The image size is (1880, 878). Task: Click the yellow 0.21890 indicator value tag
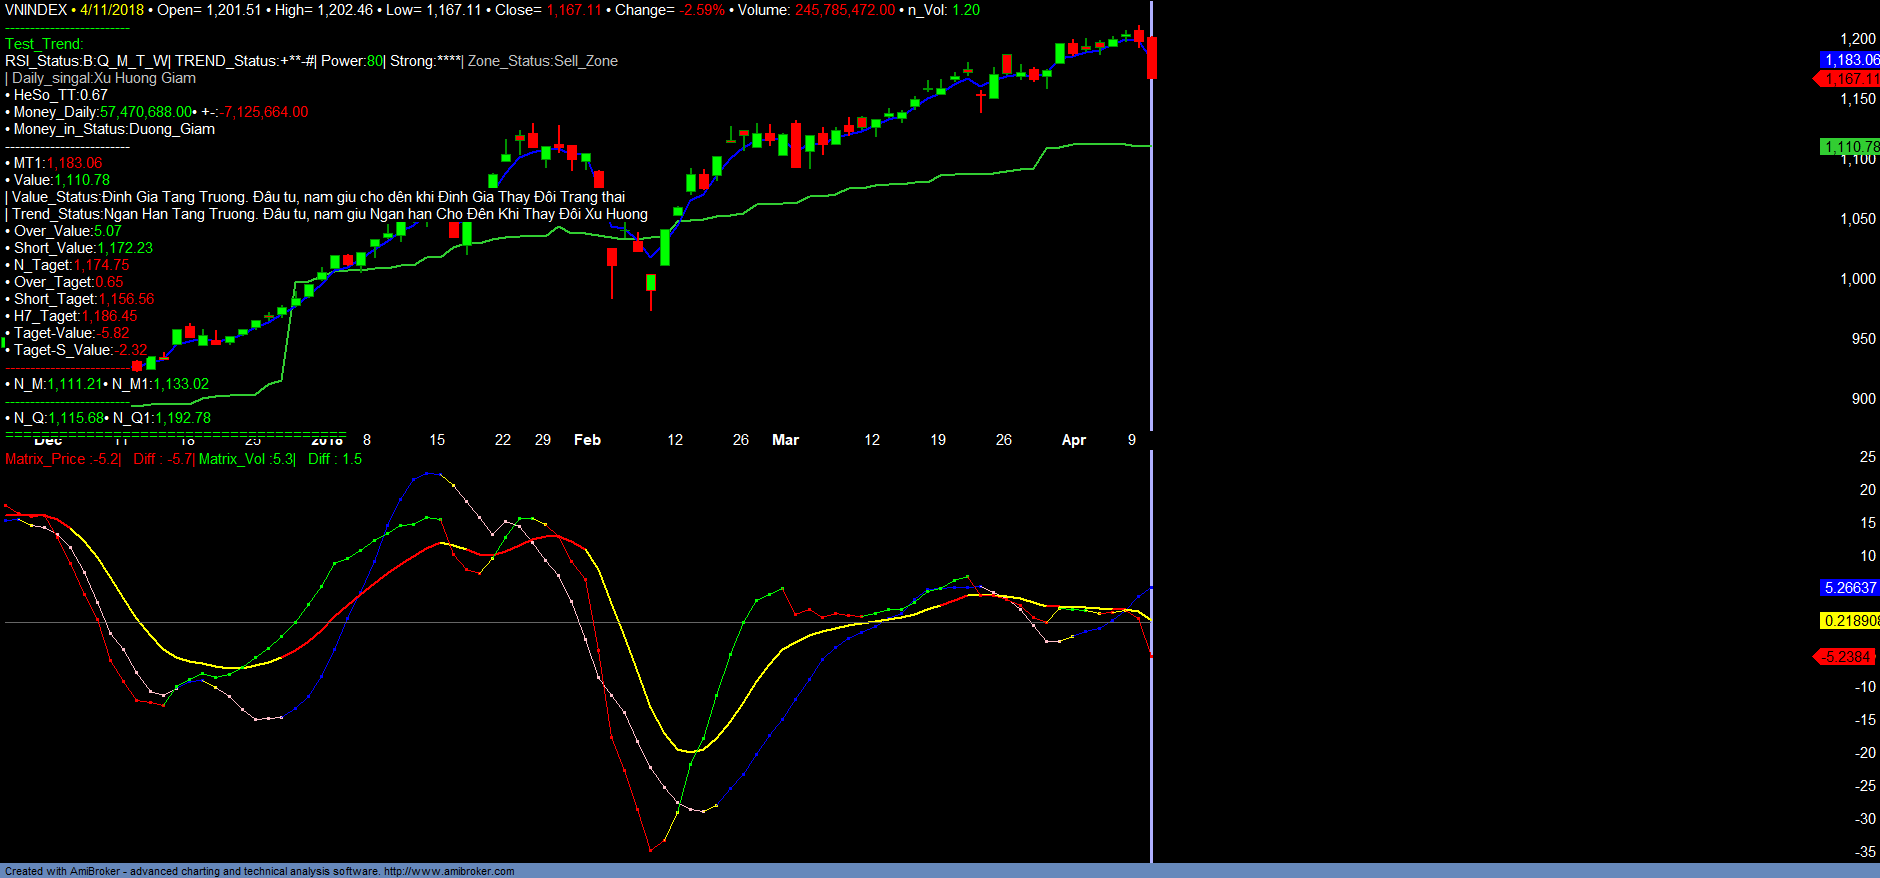(x=1849, y=621)
